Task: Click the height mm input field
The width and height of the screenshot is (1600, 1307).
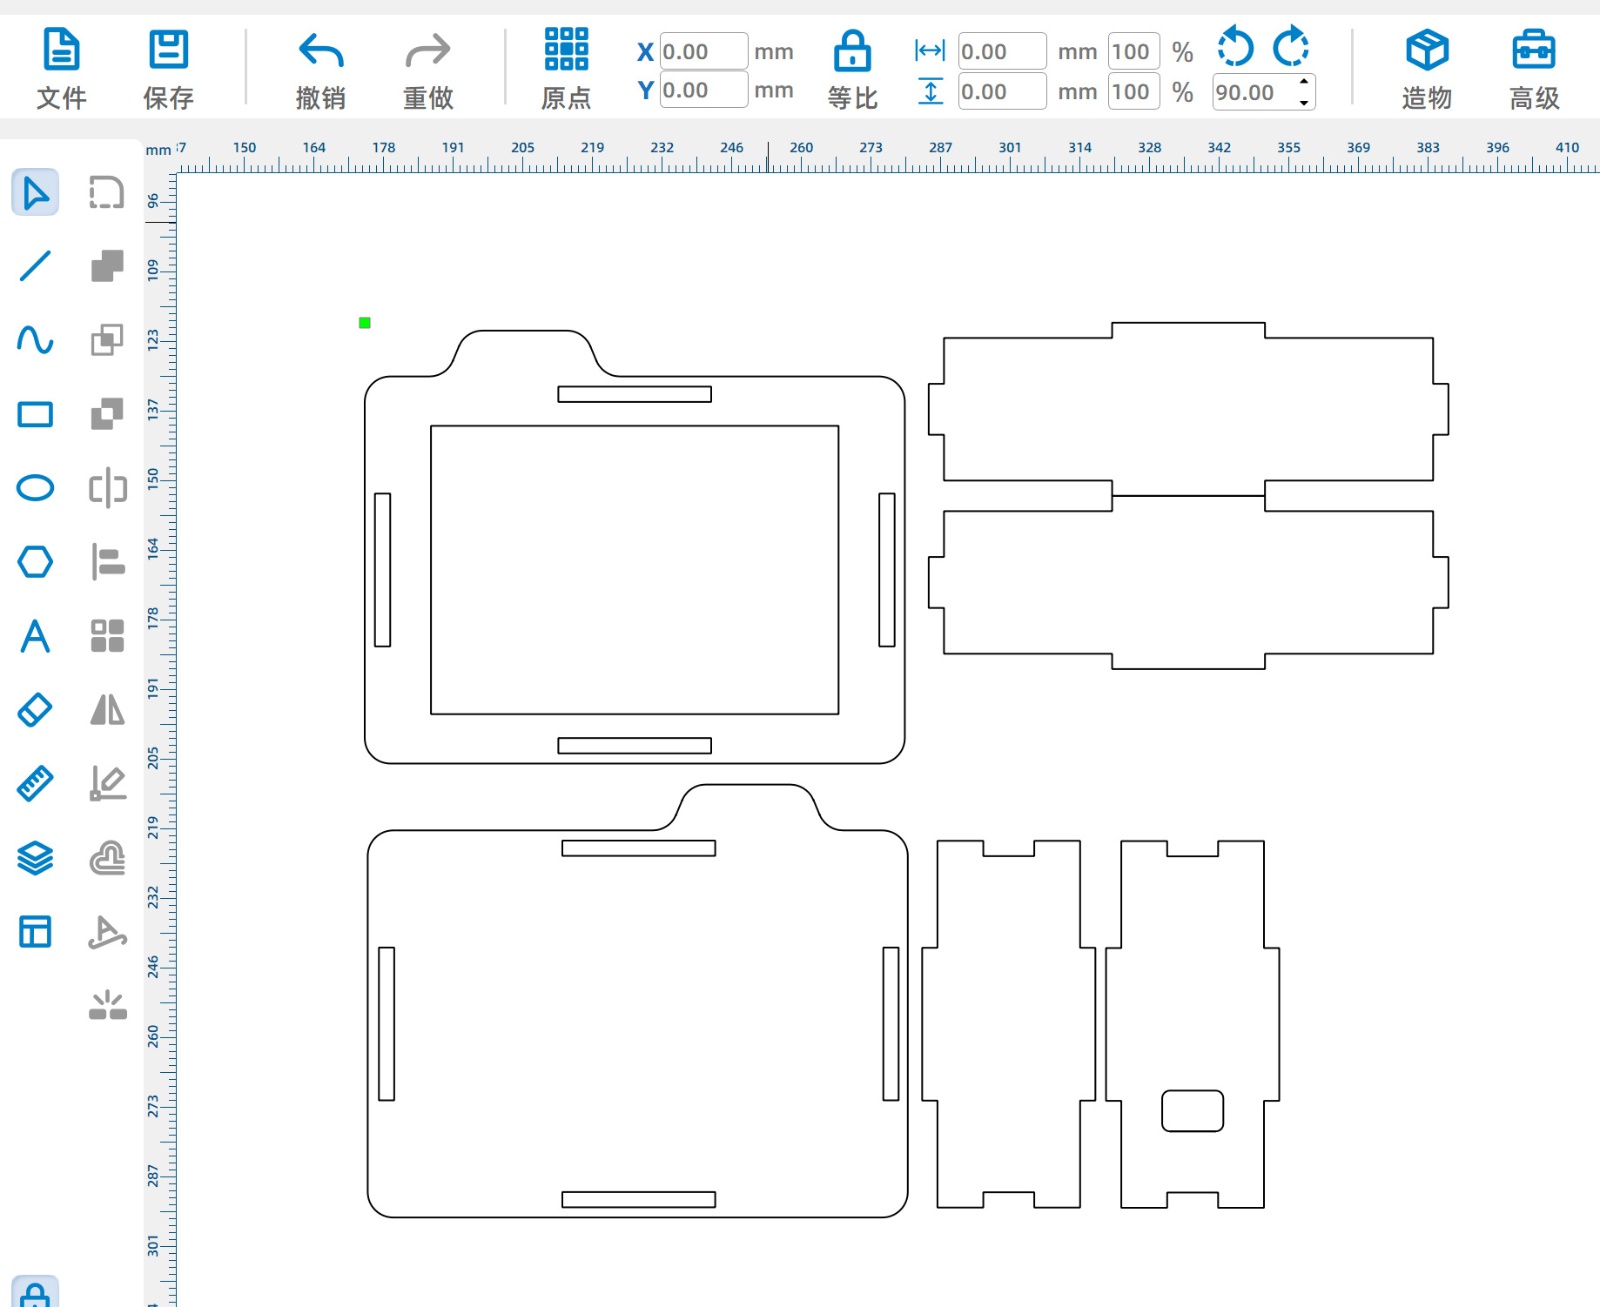Action: coord(1002,92)
